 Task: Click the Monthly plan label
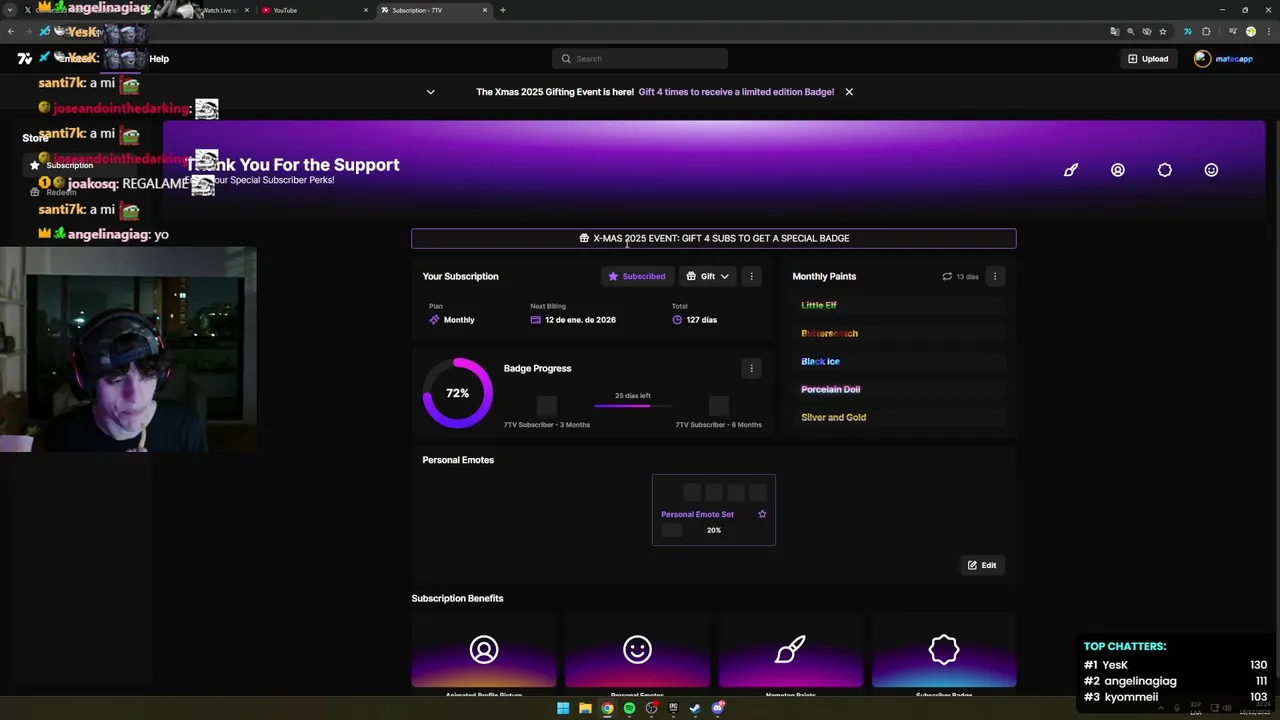coord(459,320)
